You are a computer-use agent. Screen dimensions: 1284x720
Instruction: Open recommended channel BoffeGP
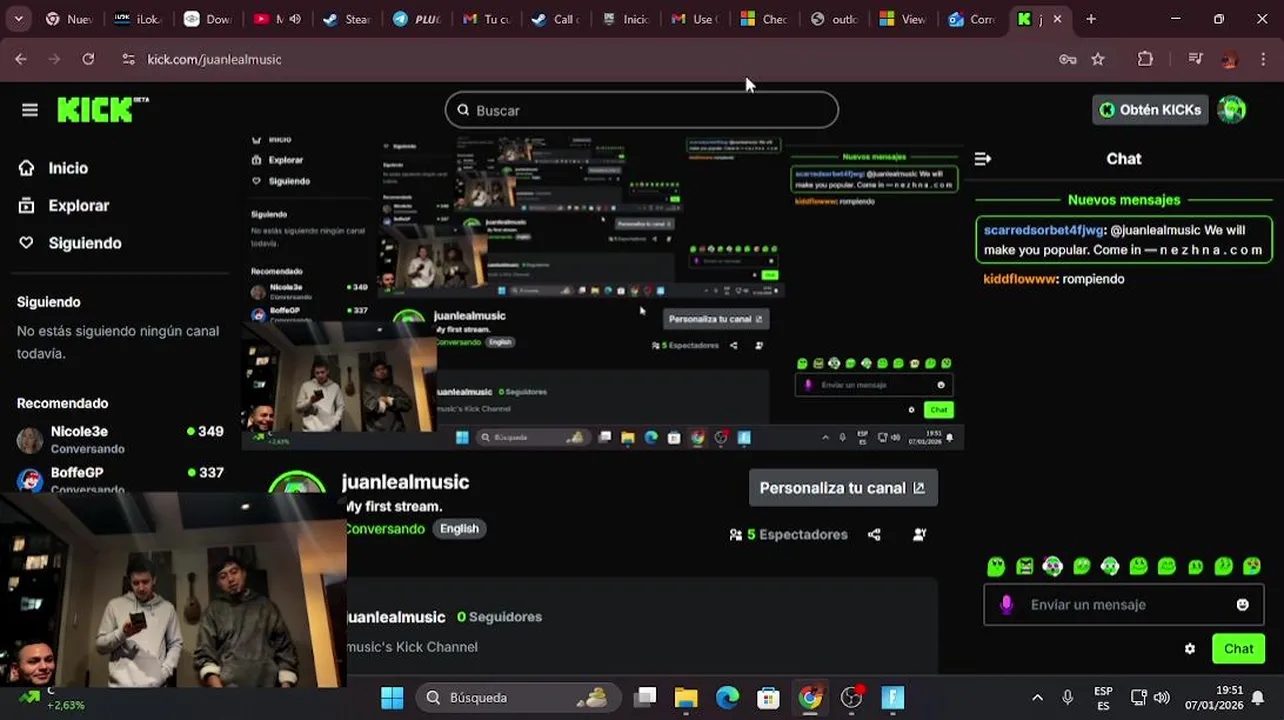[120, 479]
